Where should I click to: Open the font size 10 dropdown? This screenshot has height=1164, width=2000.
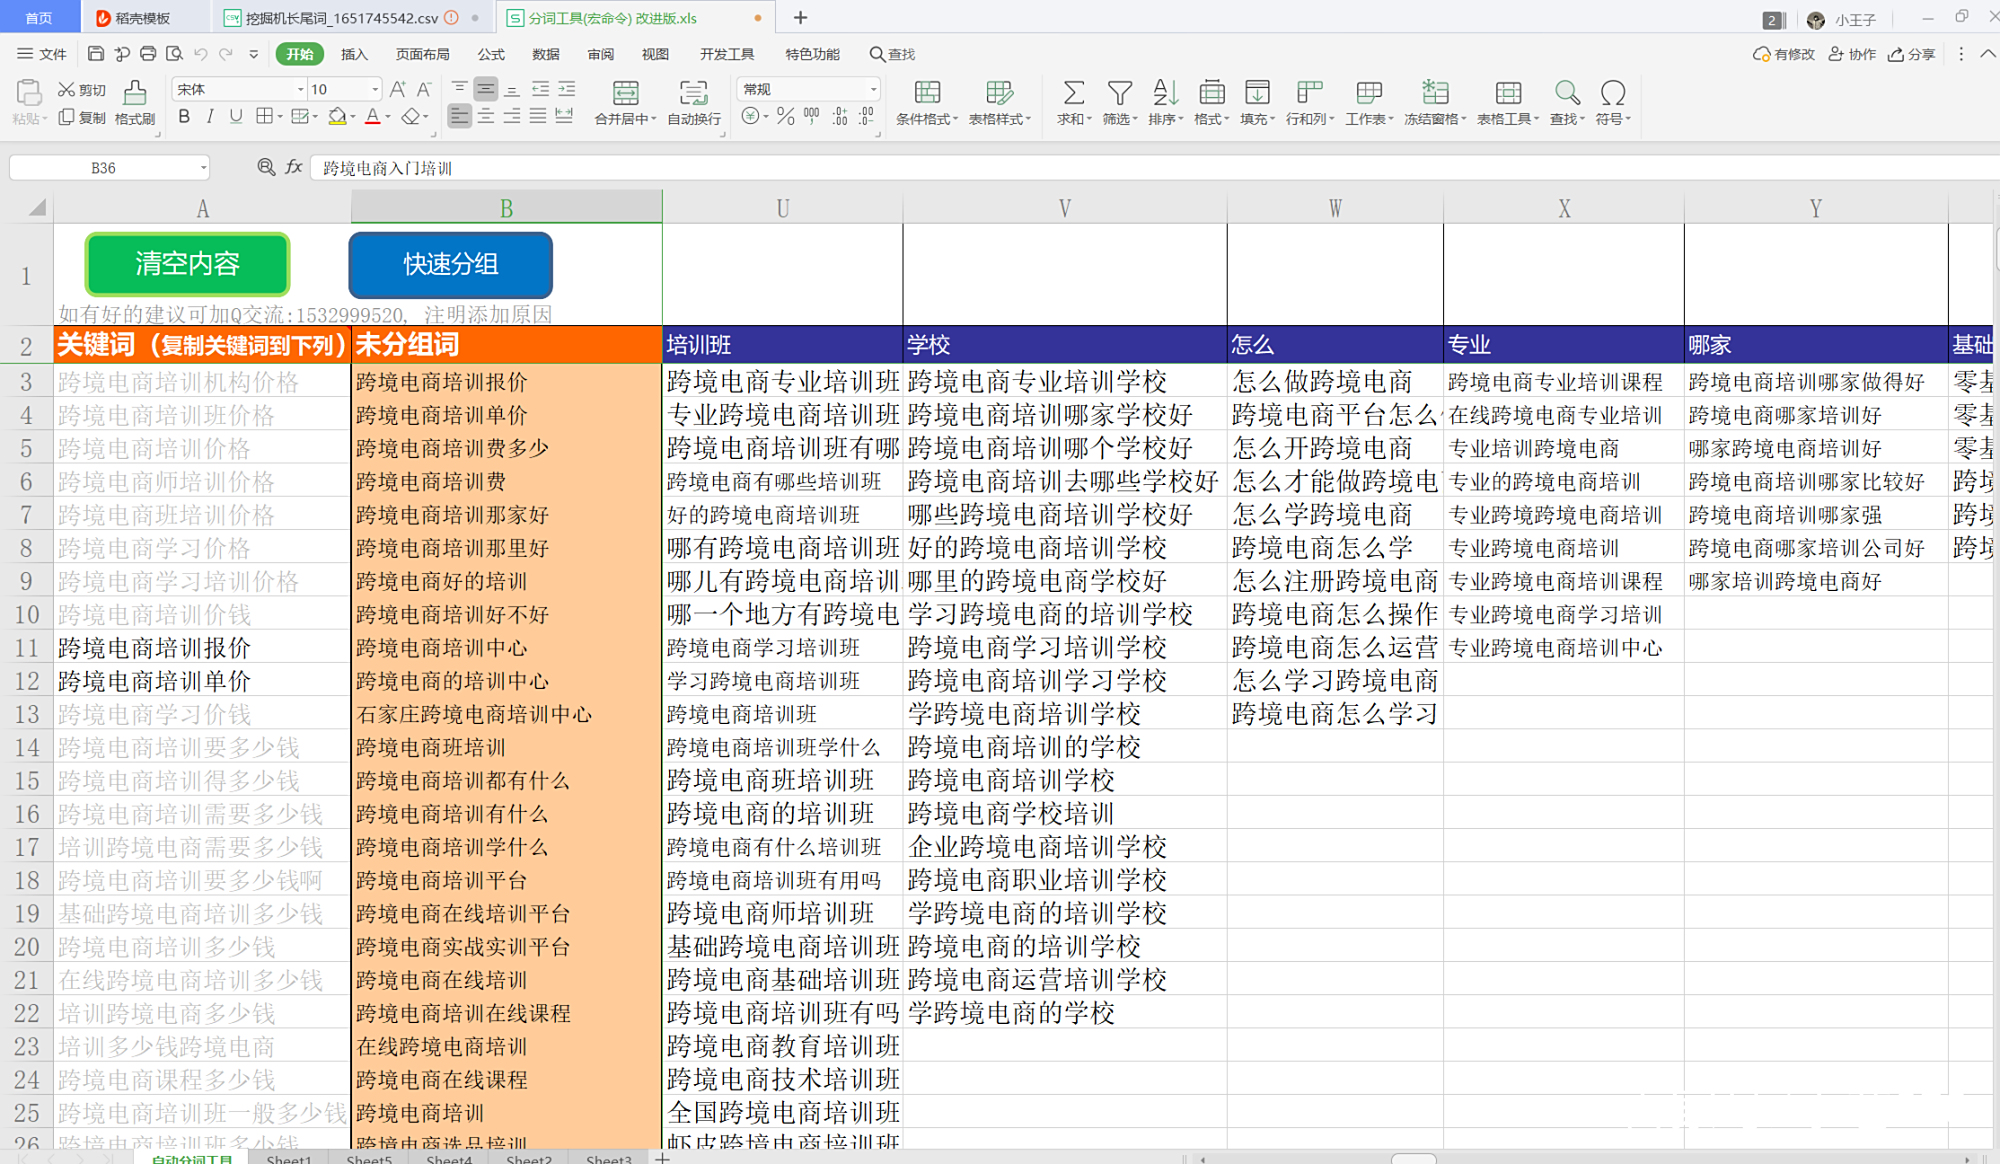pos(375,89)
